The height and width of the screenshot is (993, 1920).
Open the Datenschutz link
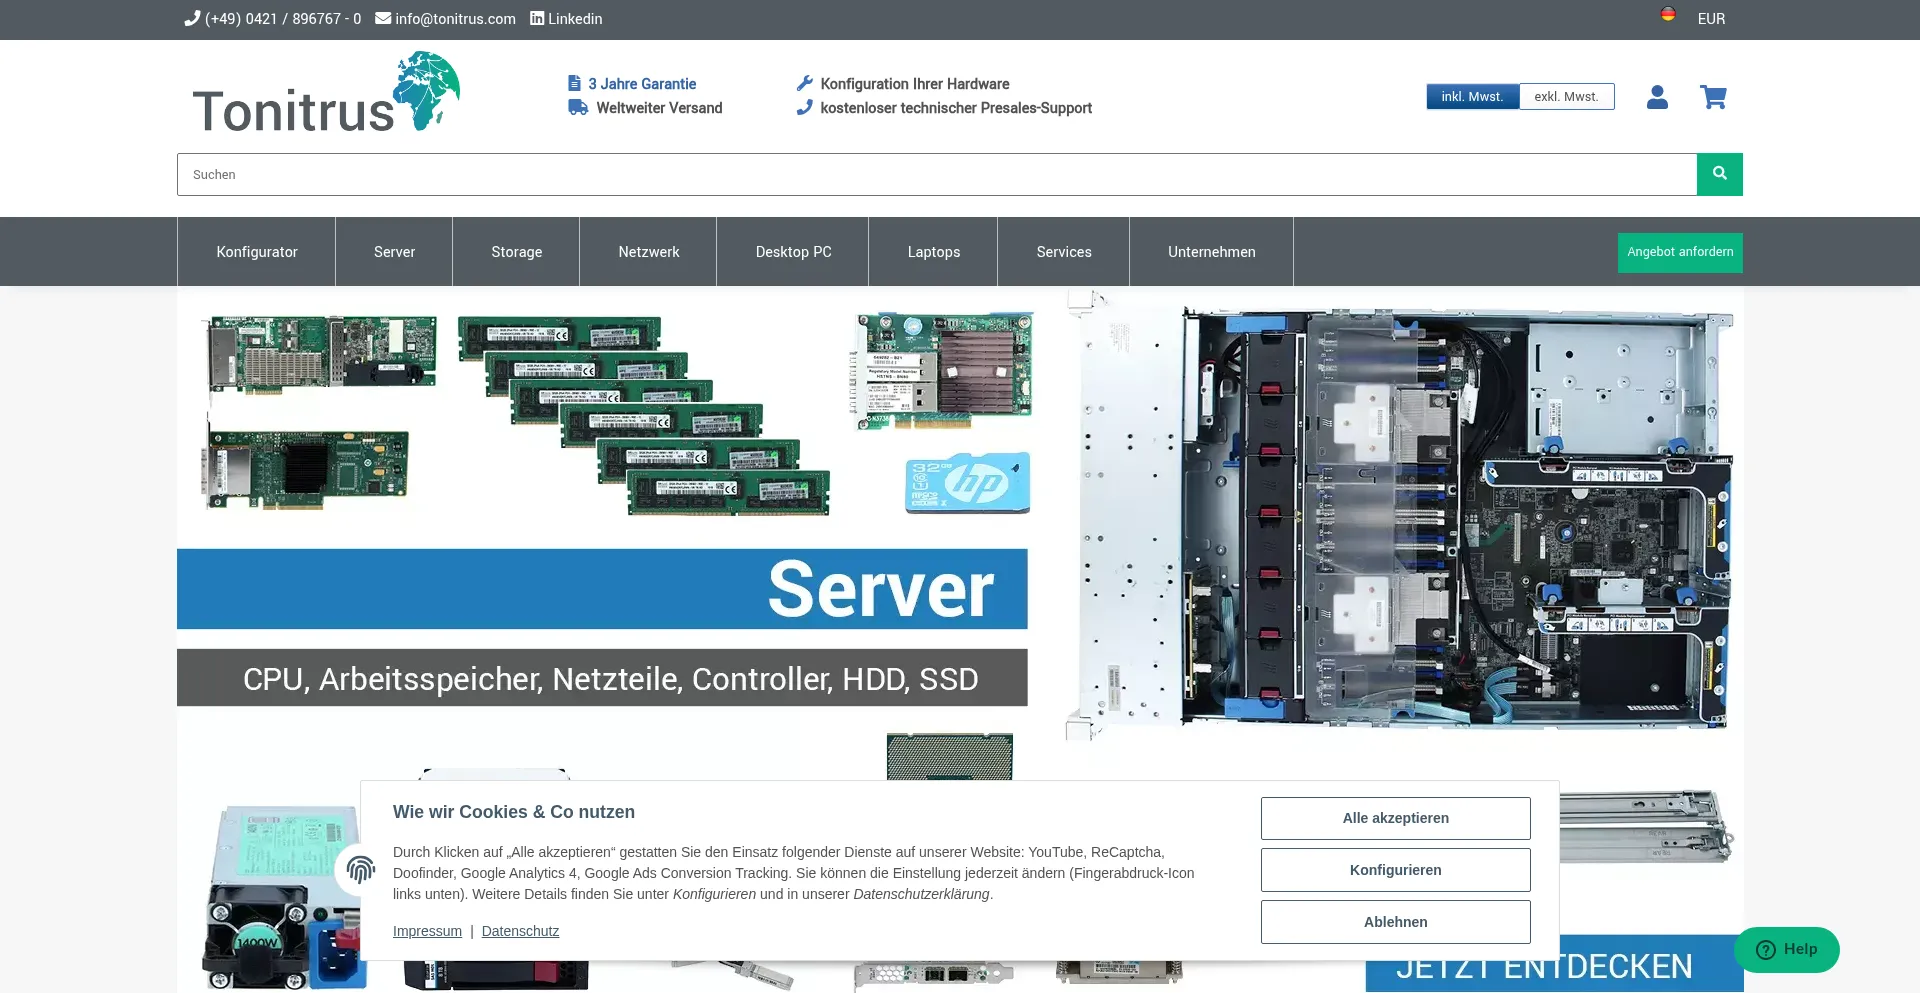pyautogui.click(x=520, y=931)
